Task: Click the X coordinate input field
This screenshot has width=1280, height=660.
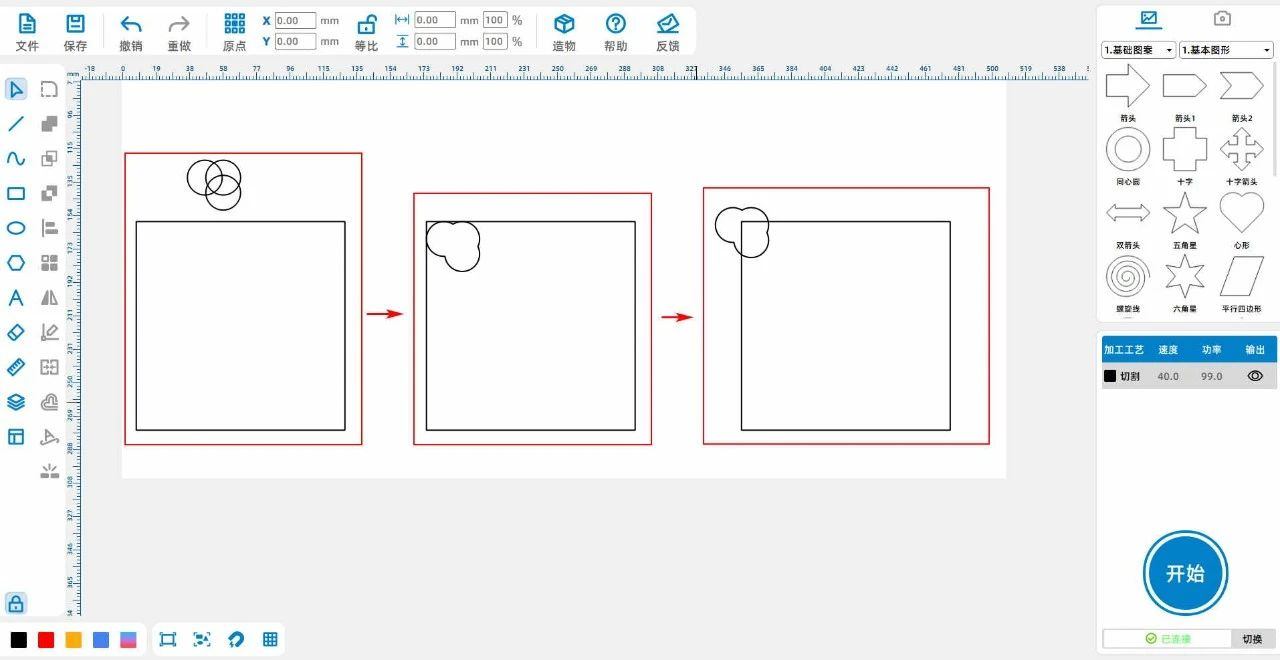Action: 294,20
